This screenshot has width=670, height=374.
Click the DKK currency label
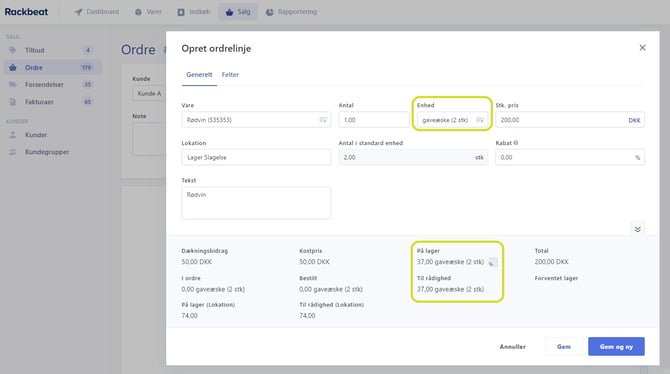(x=634, y=120)
